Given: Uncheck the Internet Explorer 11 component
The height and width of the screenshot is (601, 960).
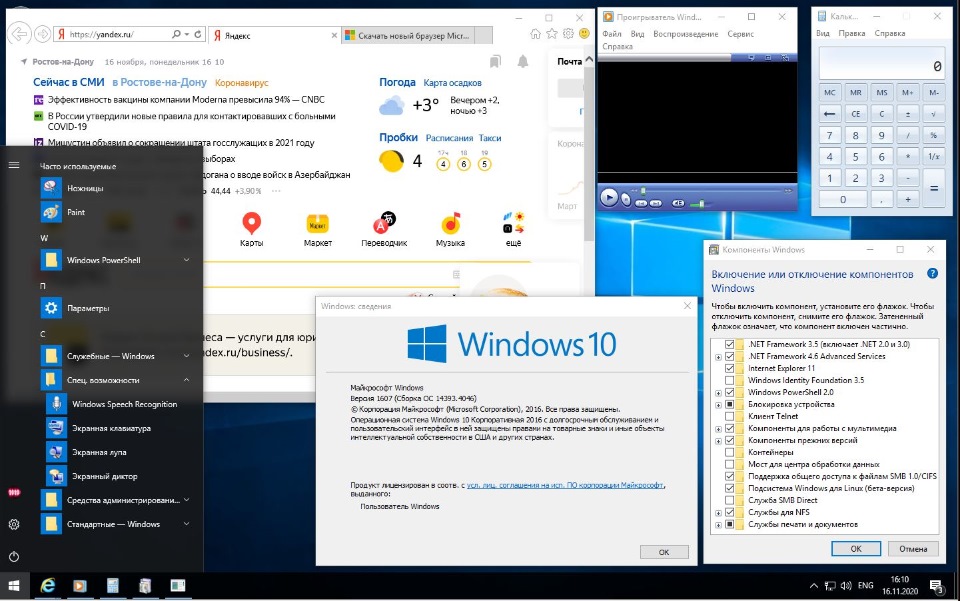Looking at the screenshot, I should 729,368.
